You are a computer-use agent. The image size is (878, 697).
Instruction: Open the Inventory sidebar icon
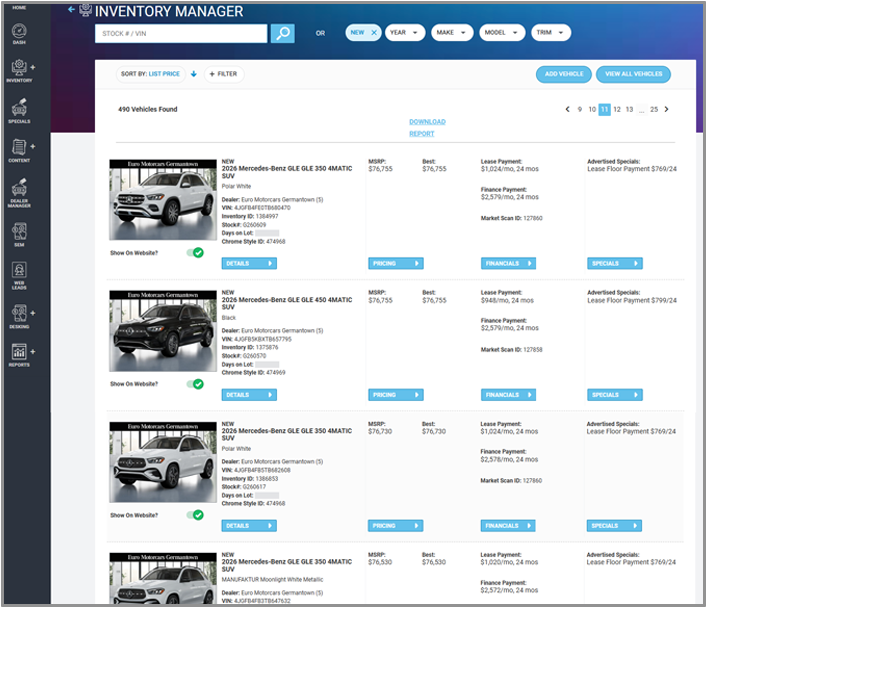click(19, 71)
